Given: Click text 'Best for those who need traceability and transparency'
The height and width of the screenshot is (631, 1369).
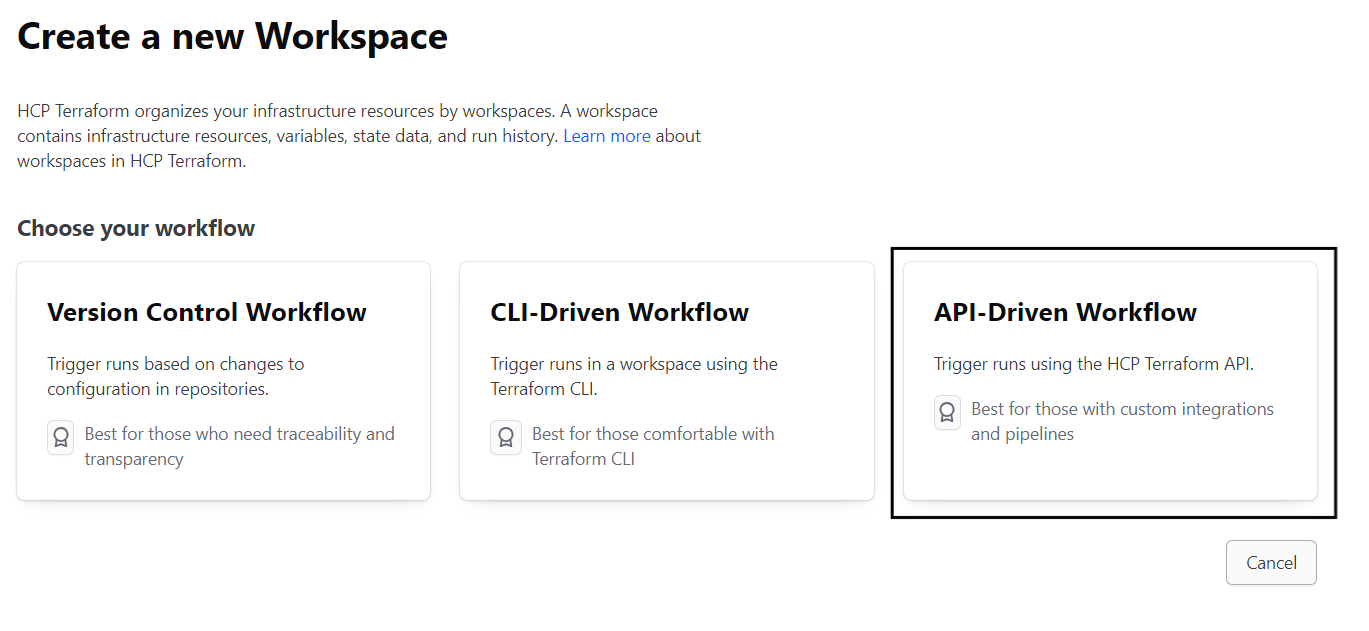Looking at the screenshot, I should (x=239, y=446).
